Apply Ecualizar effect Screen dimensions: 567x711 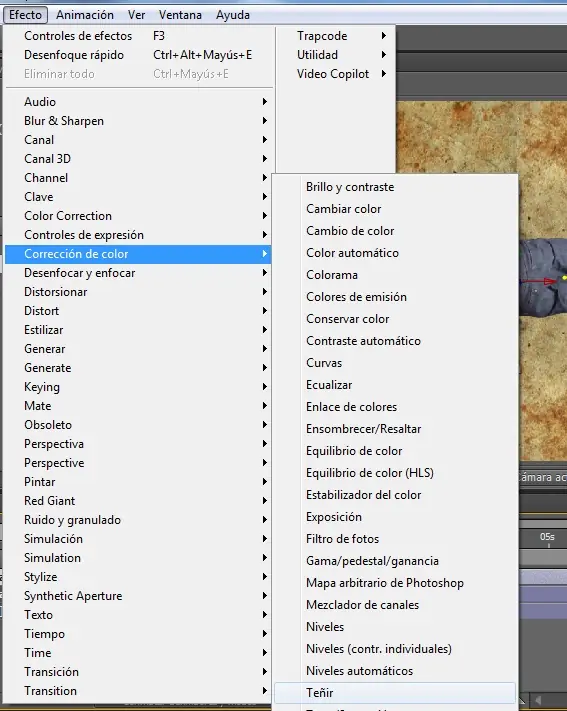pos(395,385)
